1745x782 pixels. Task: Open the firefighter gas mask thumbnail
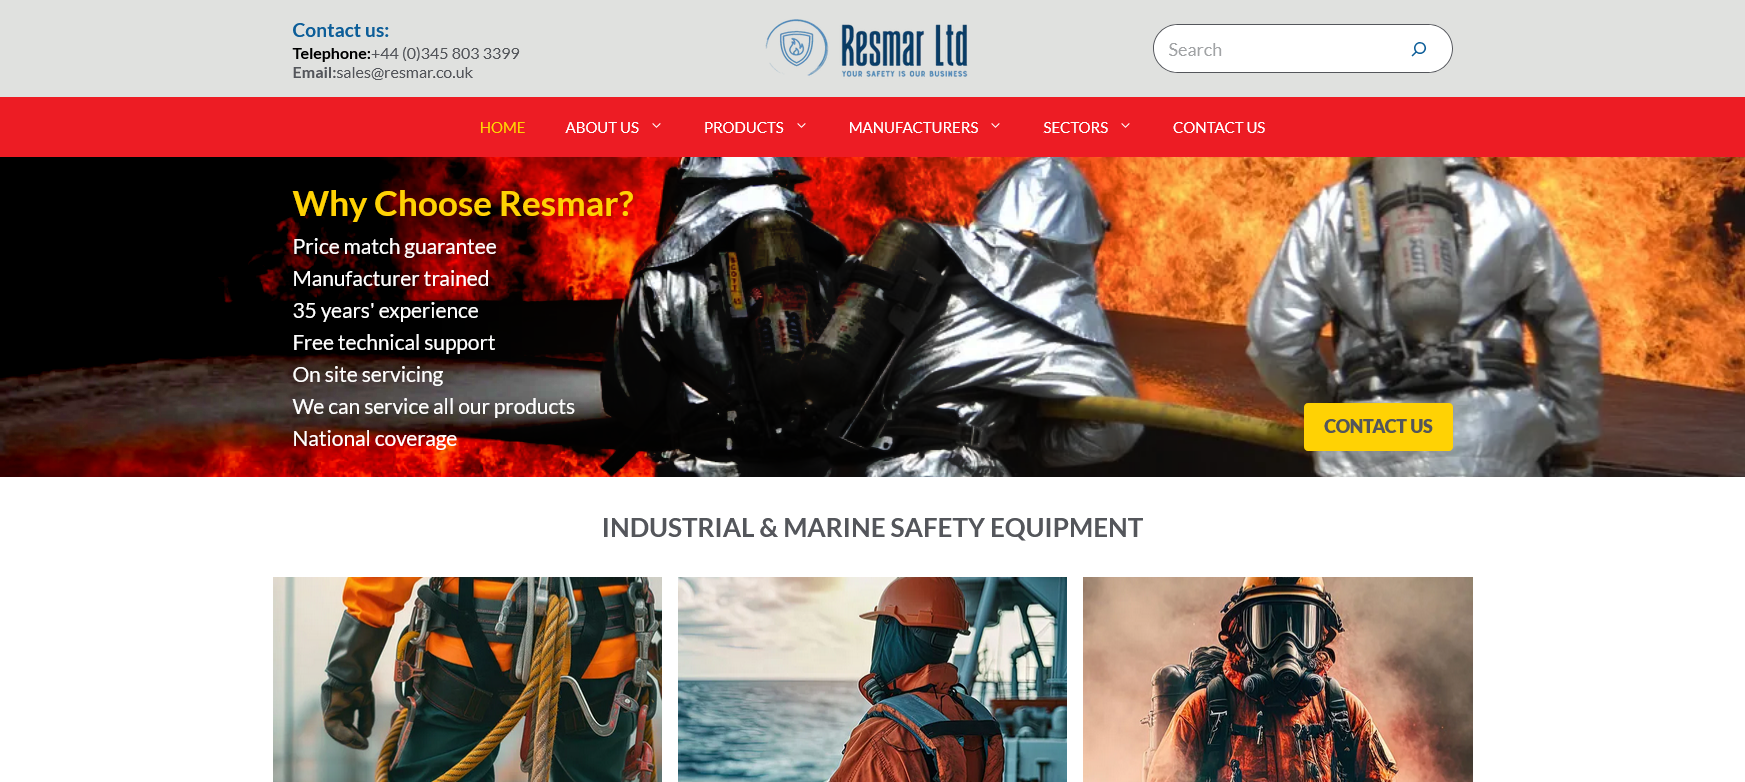(x=1278, y=680)
